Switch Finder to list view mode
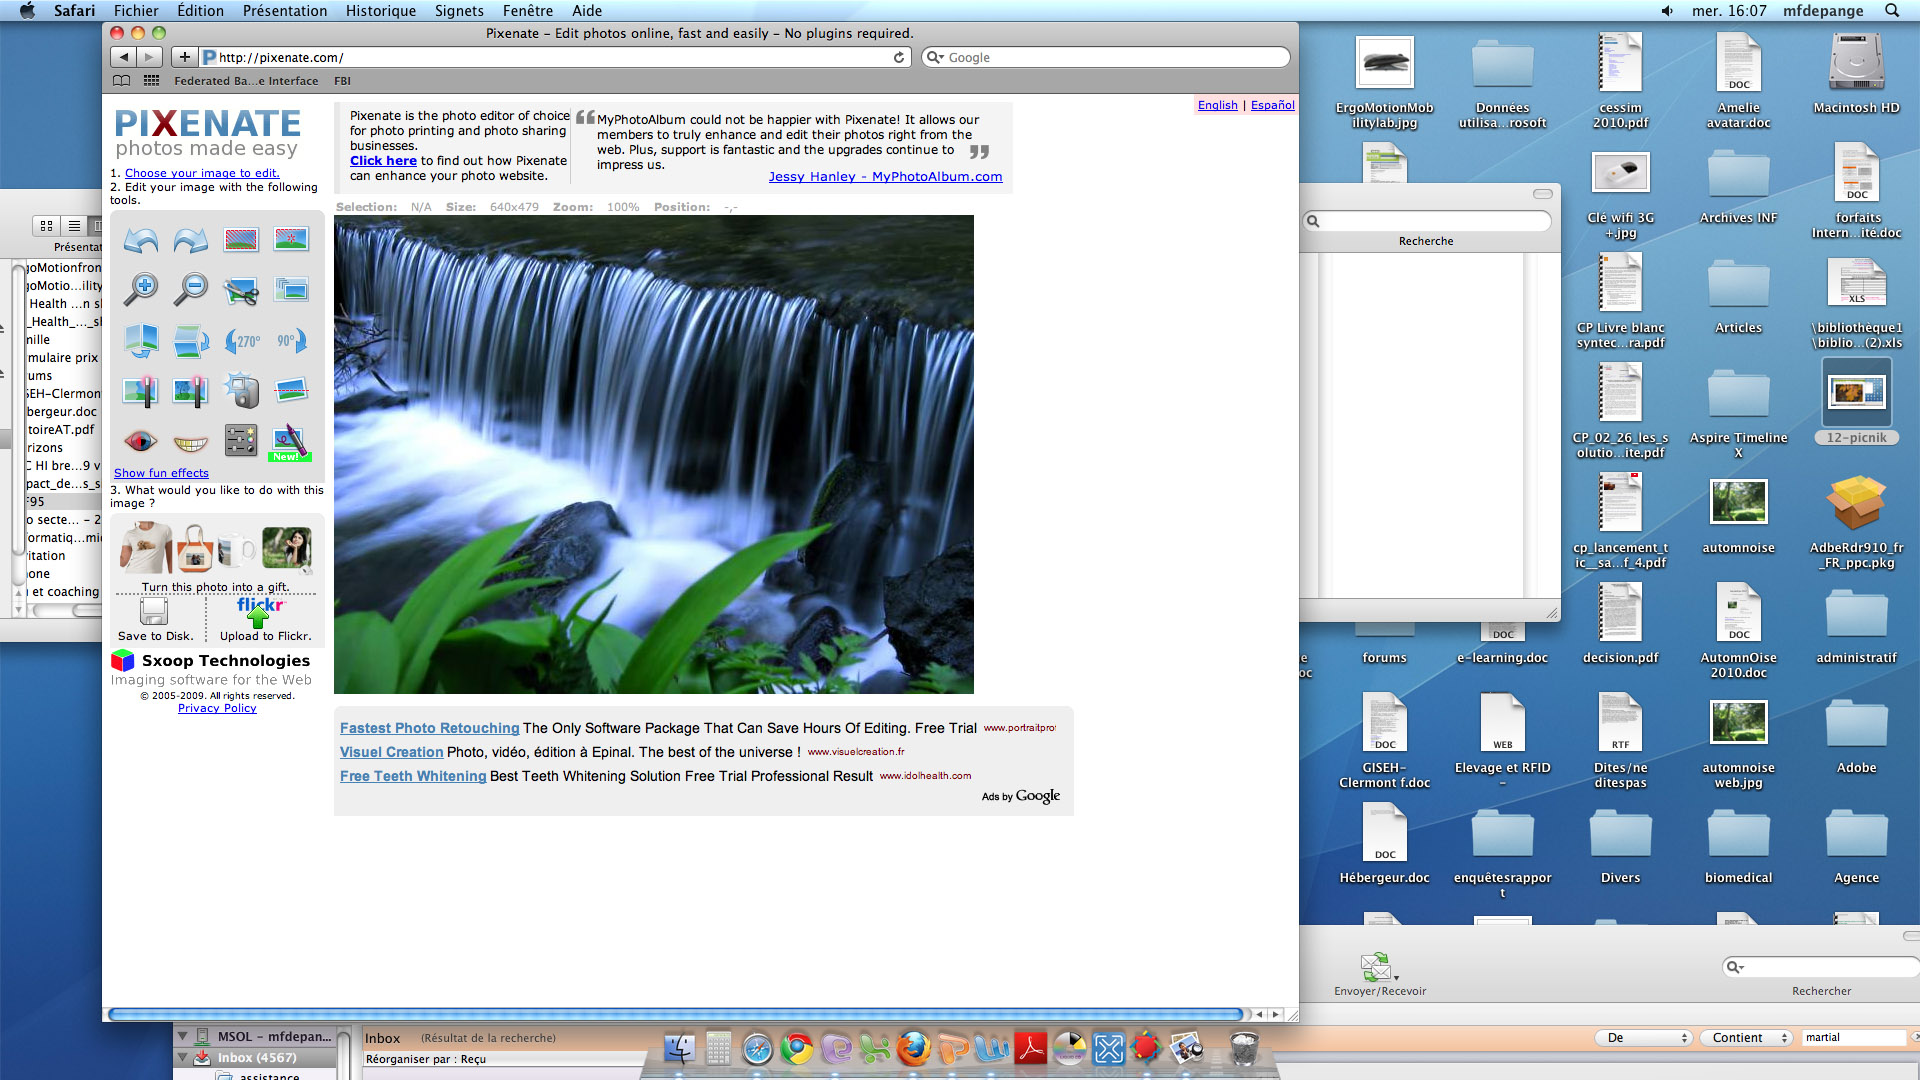Image resolution: width=1920 pixels, height=1080 pixels. [x=74, y=226]
